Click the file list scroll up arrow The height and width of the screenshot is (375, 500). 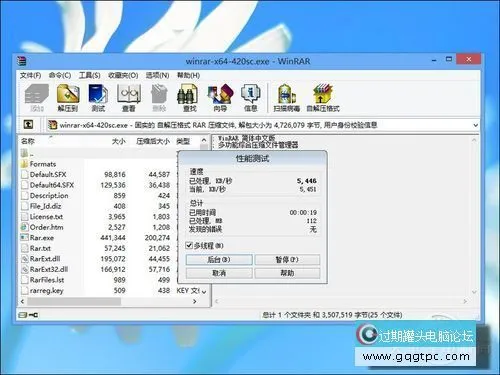tap(204, 140)
